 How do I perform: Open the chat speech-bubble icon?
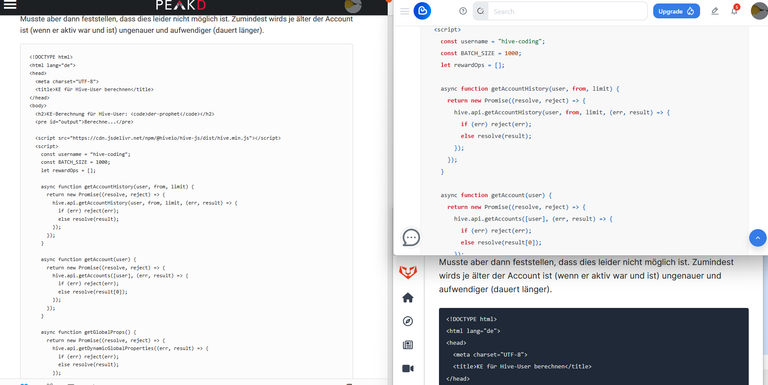(411, 238)
